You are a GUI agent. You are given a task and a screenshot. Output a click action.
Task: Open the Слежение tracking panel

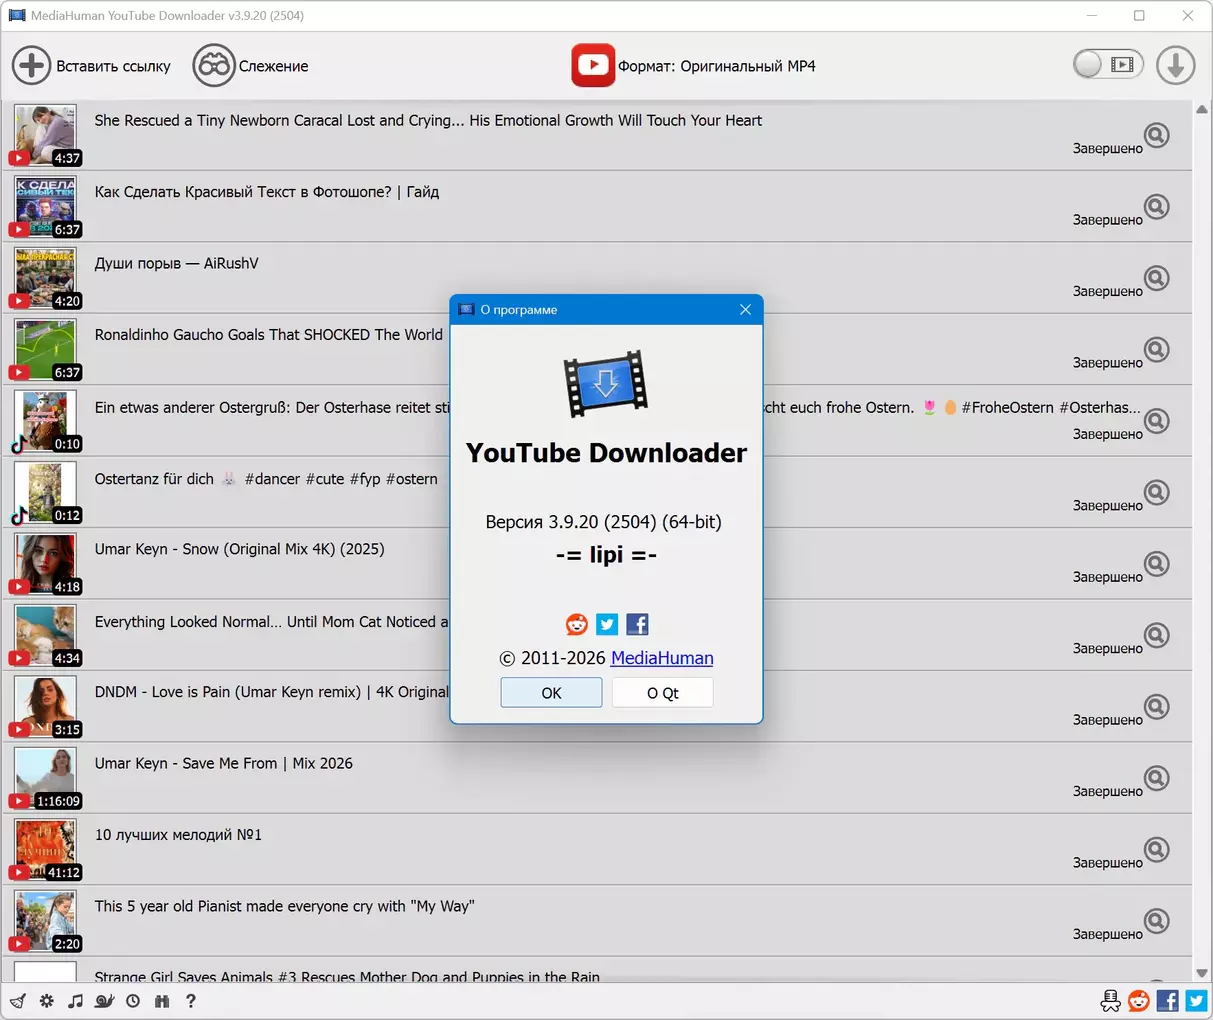tap(251, 66)
